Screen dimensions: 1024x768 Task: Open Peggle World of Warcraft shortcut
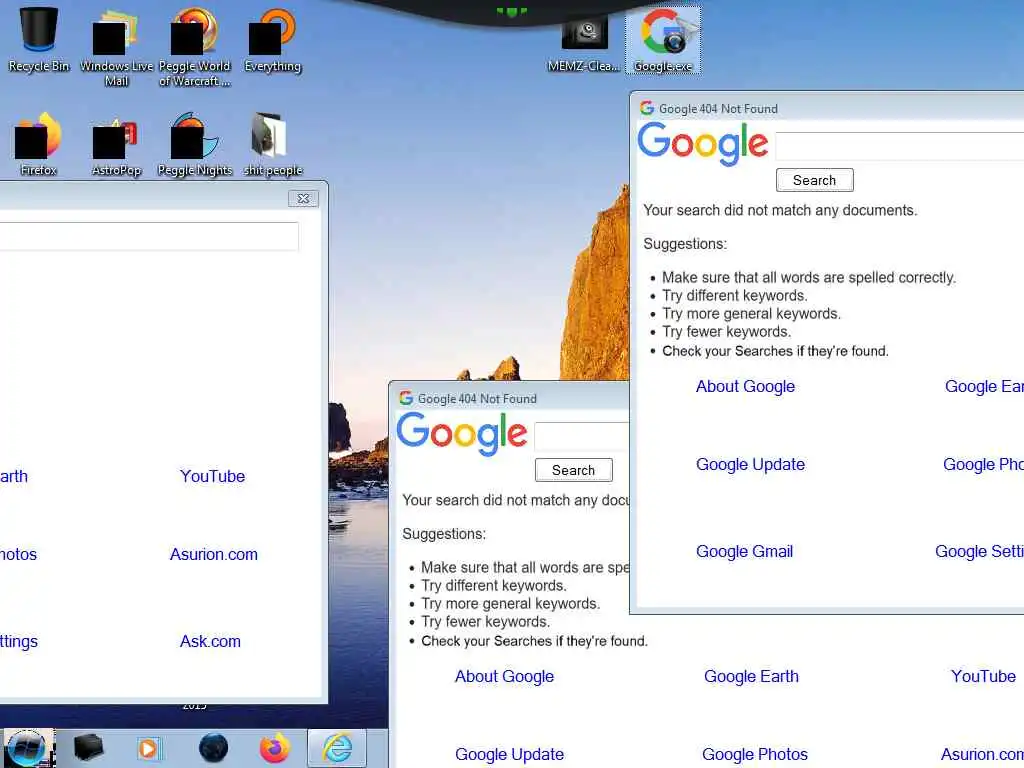pyautogui.click(x=195, y=47)
